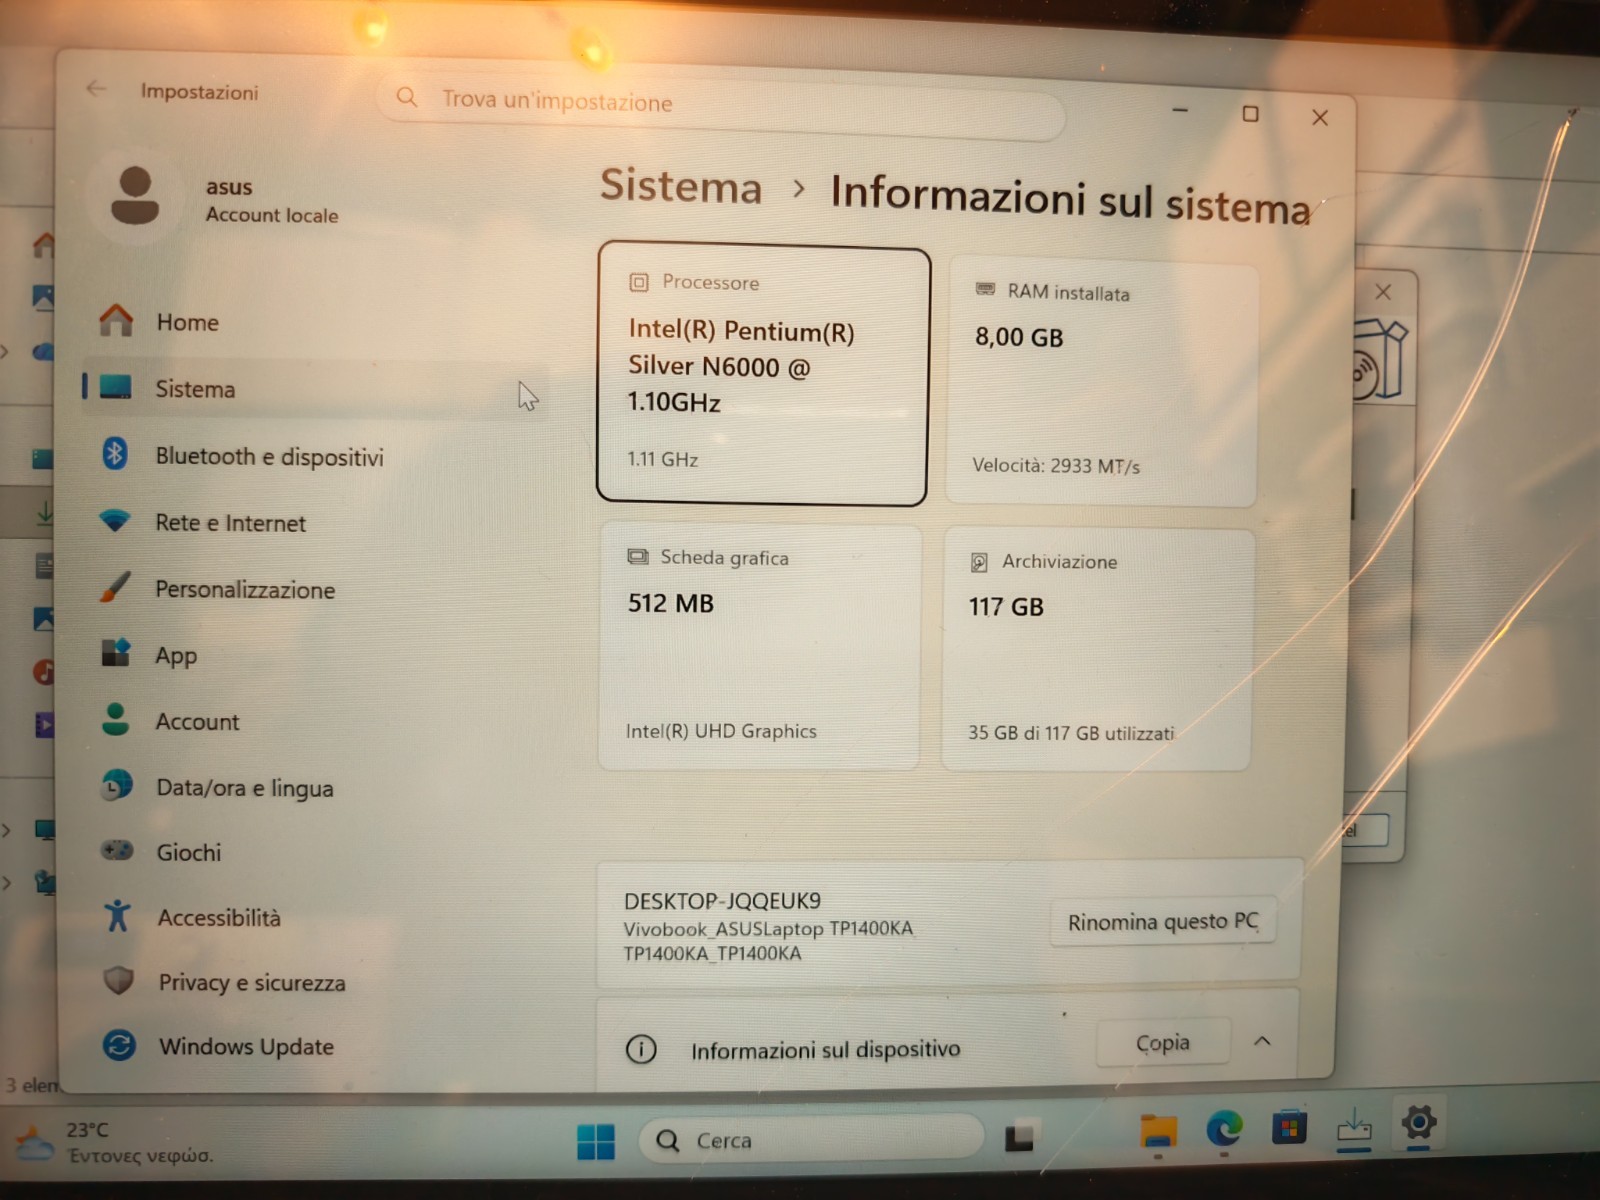
Task: Click the asus account avatar
Action: (x=135, y=197)
